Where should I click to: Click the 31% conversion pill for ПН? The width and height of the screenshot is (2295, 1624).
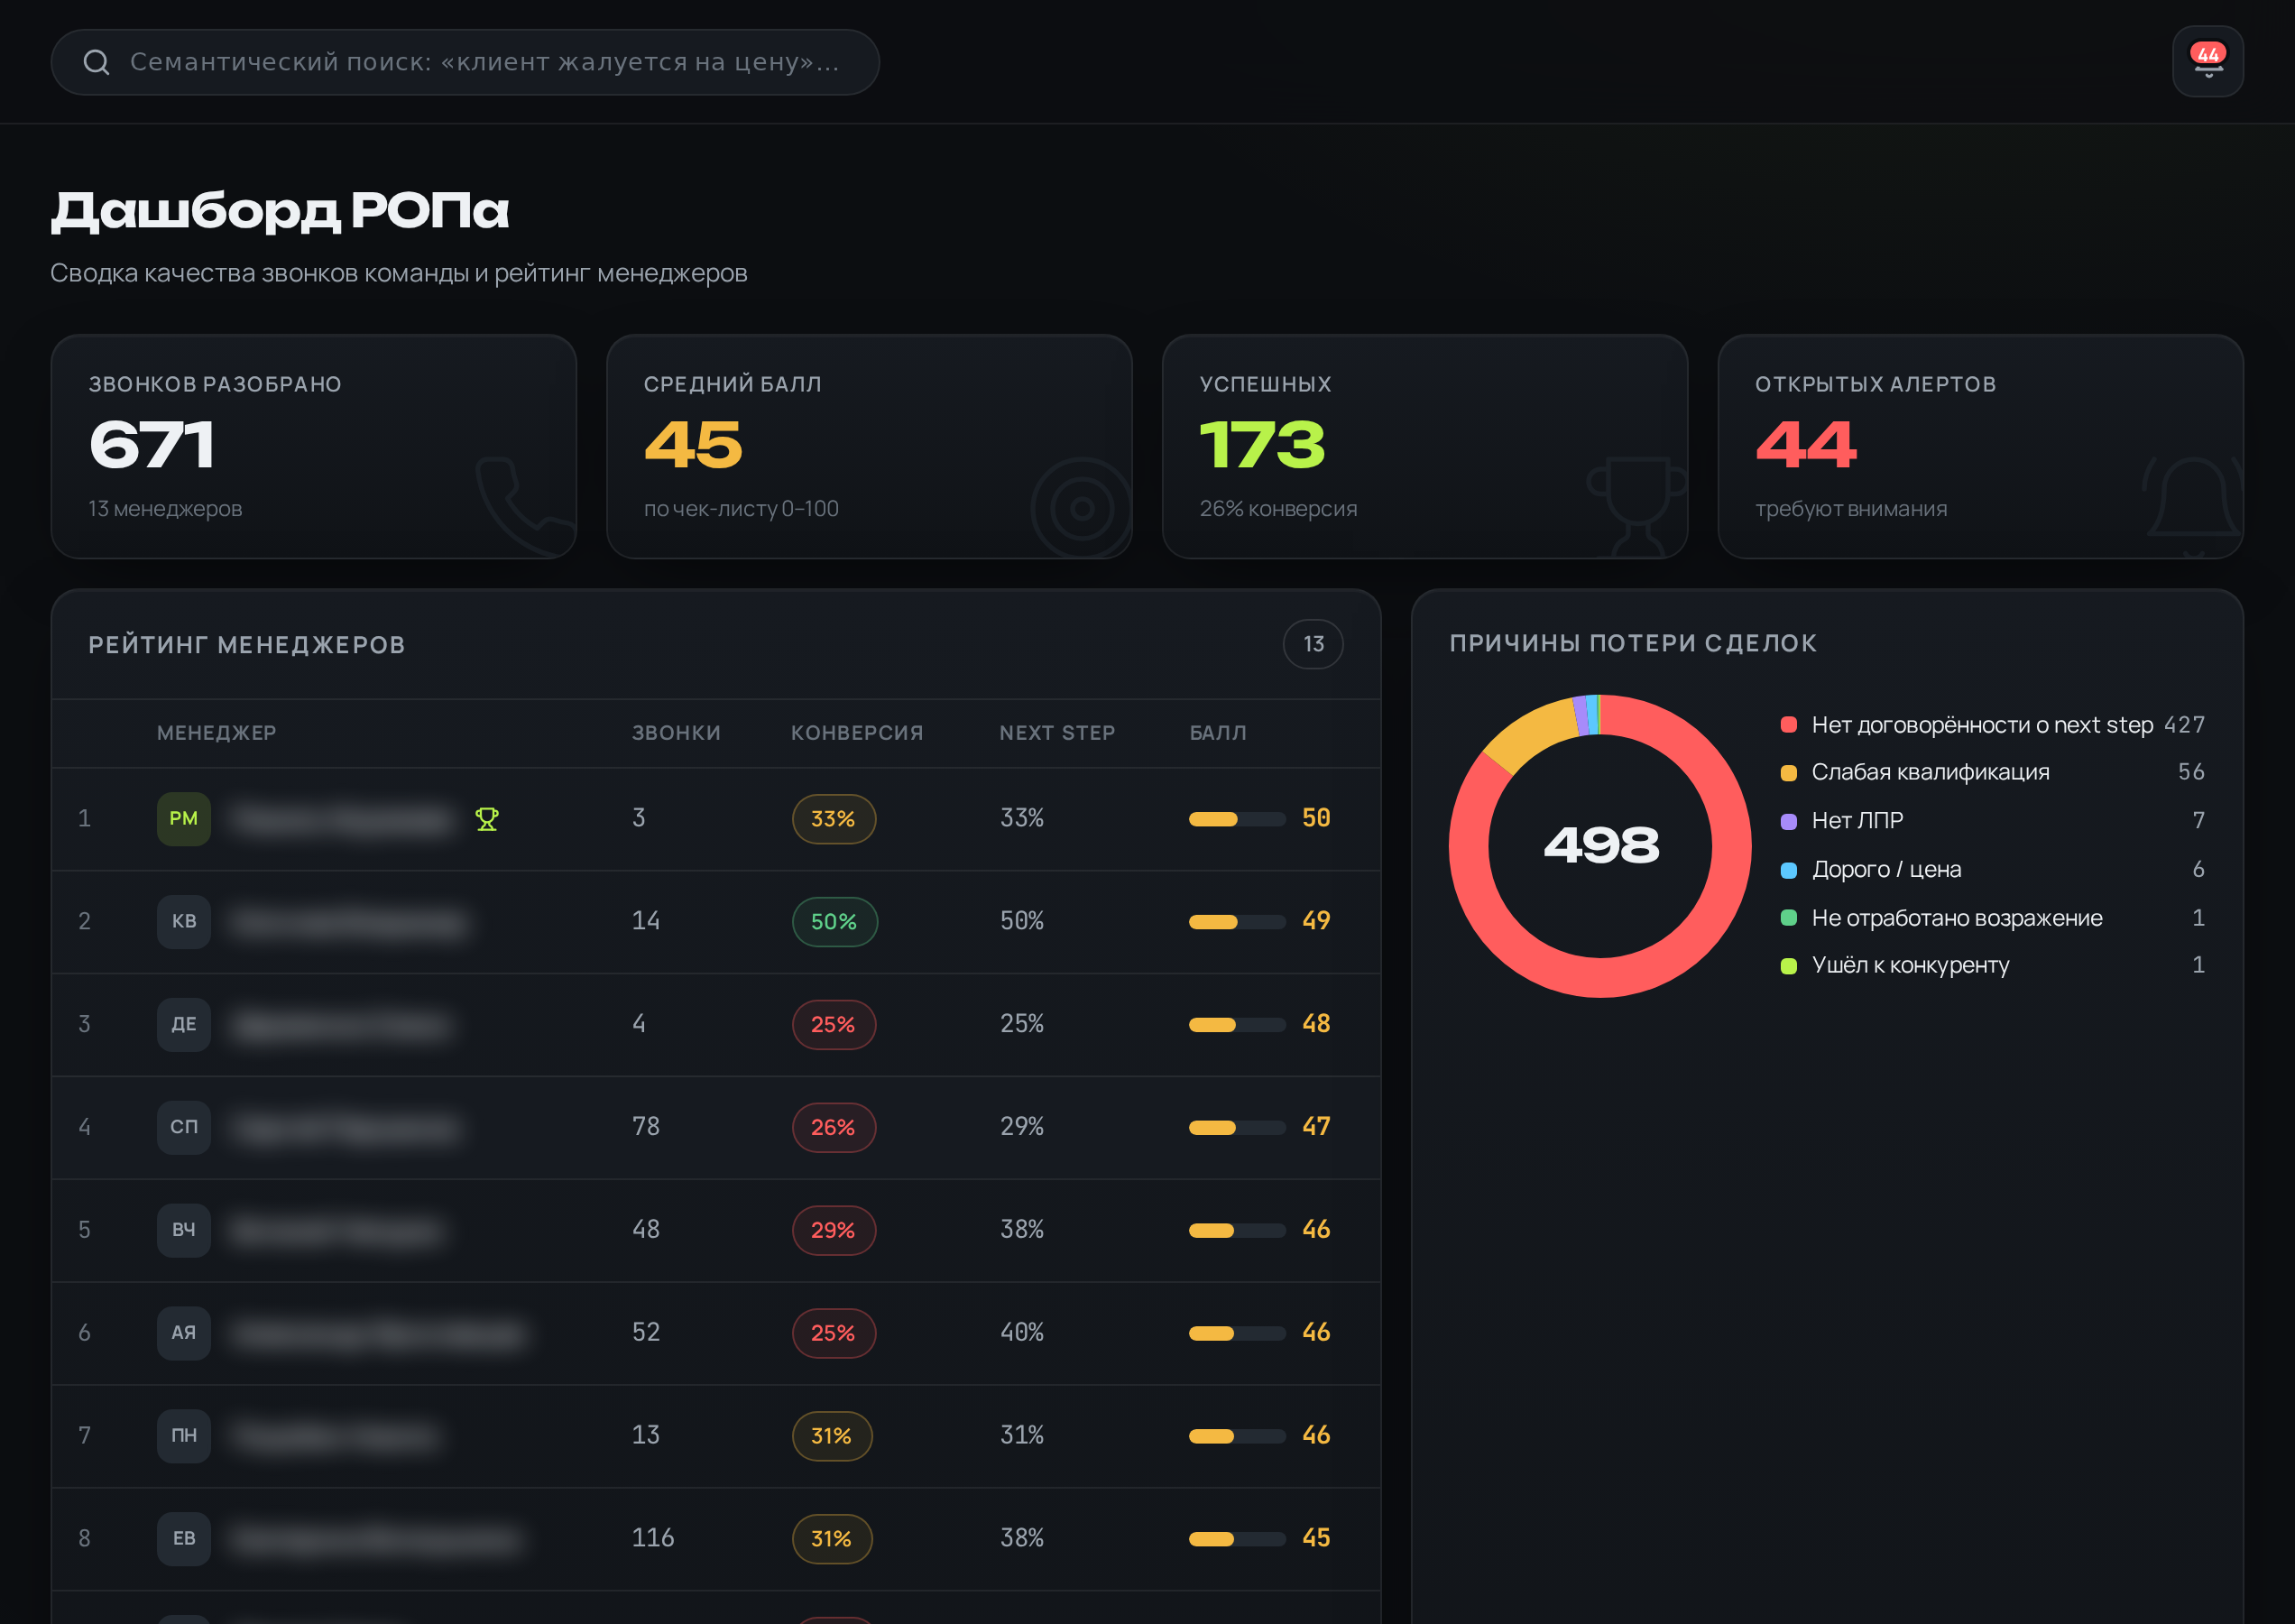[832, 1436]
